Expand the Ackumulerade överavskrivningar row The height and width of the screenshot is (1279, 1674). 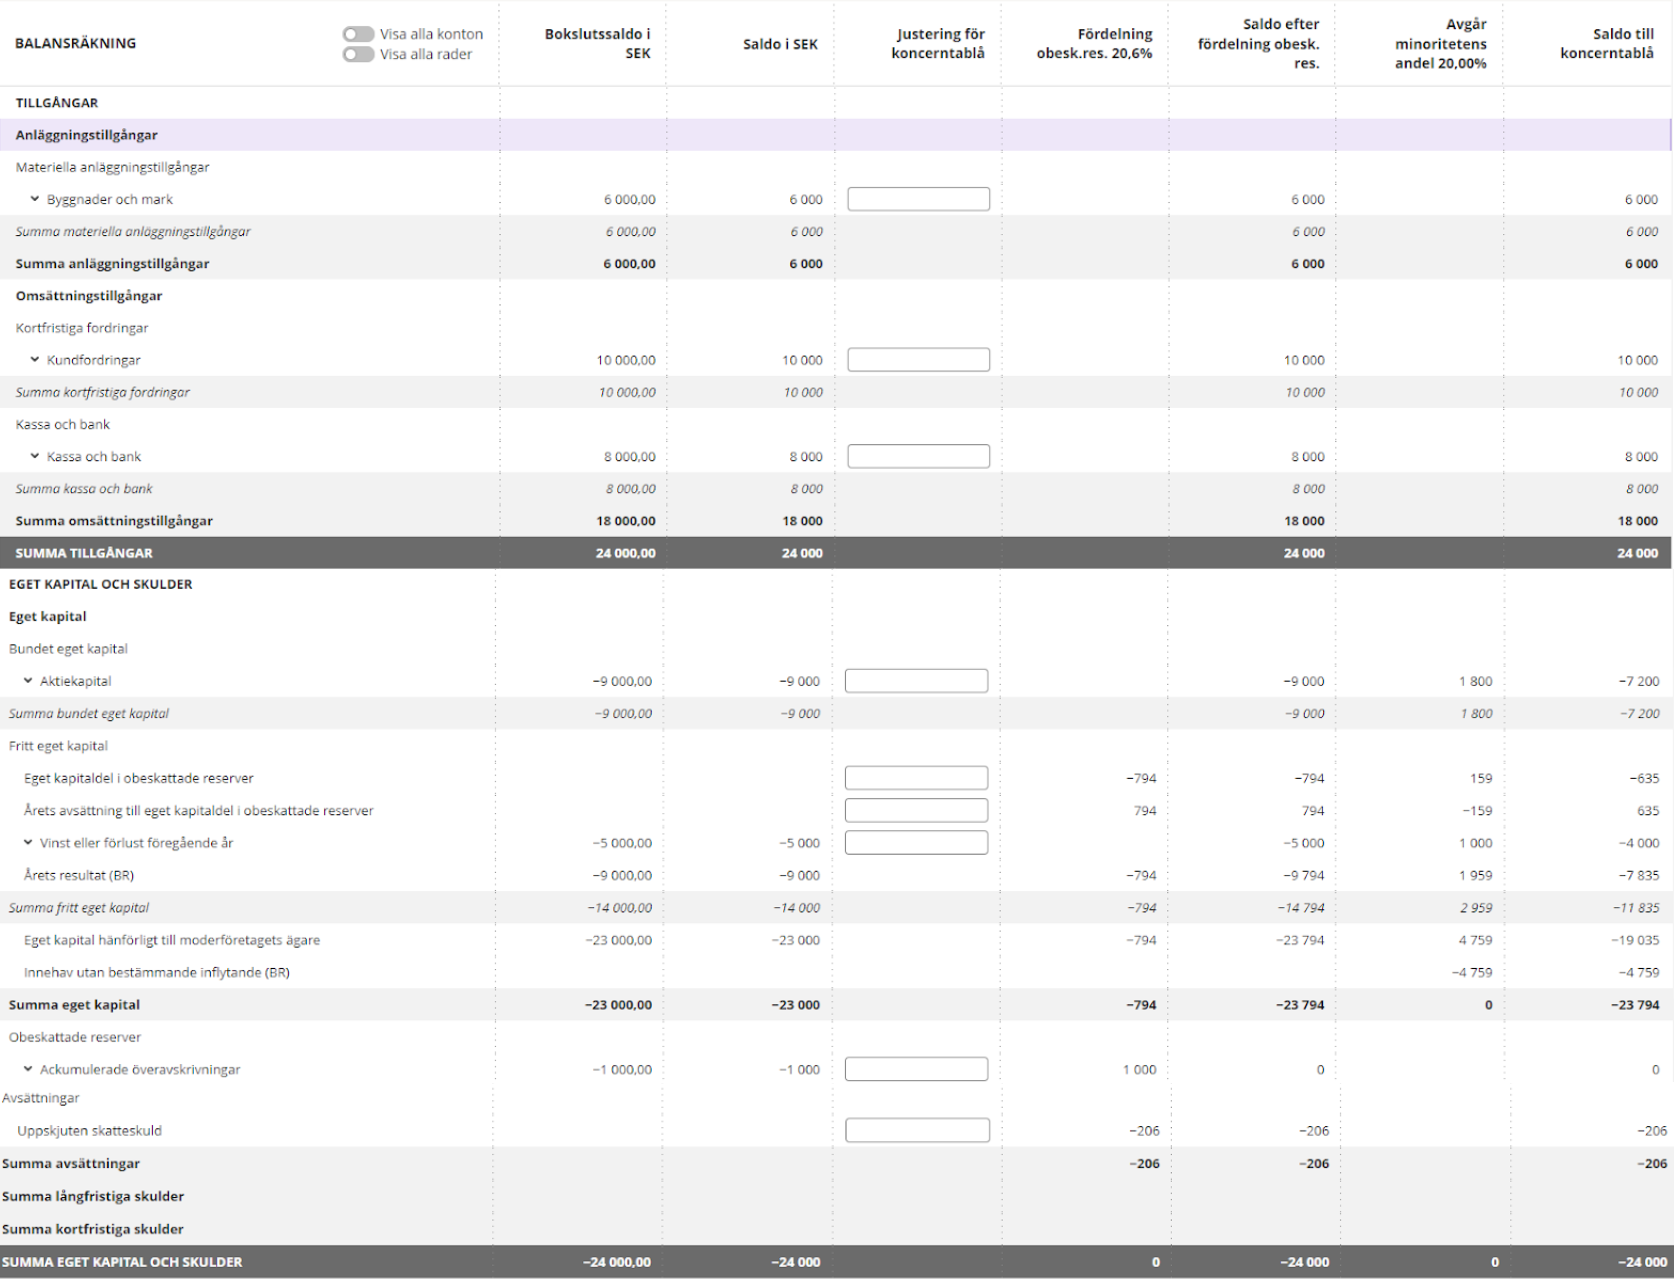point(28,1069)
